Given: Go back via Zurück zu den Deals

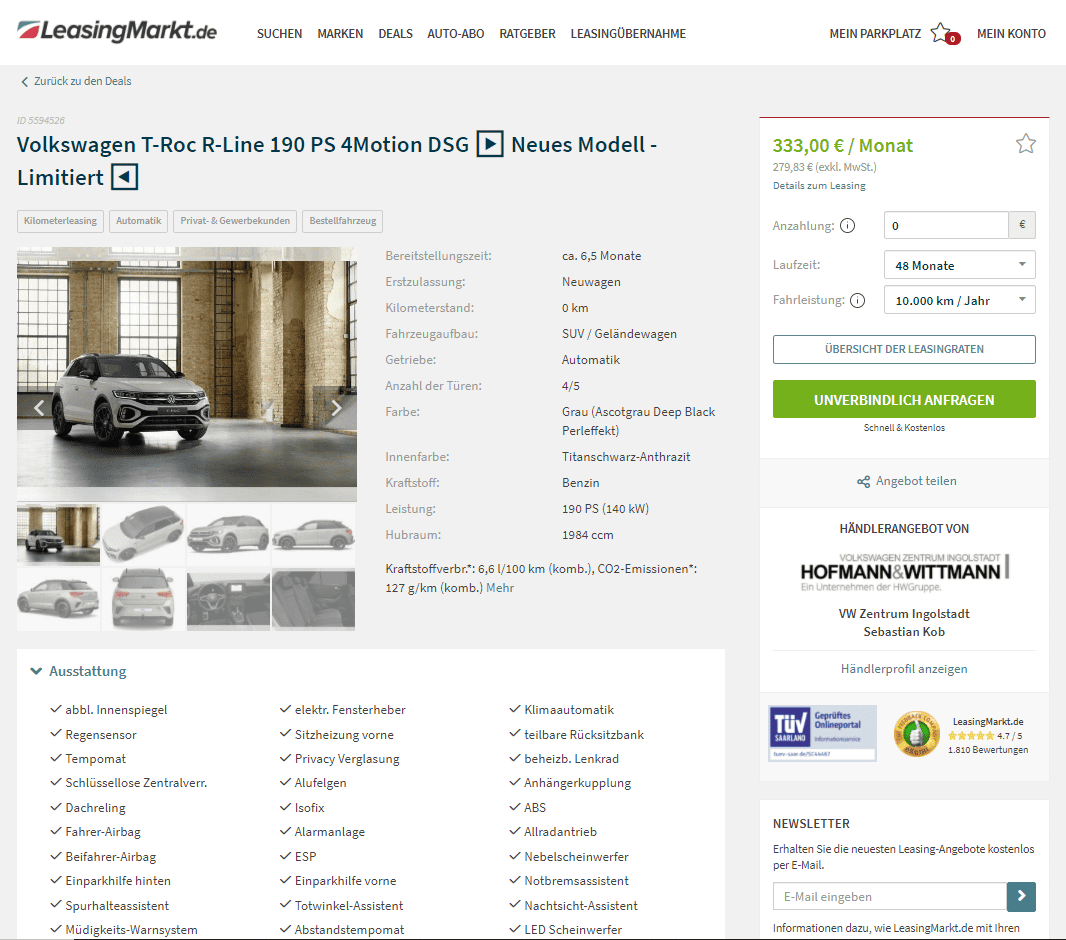Looking at the screenshot, I should point(76,82).
